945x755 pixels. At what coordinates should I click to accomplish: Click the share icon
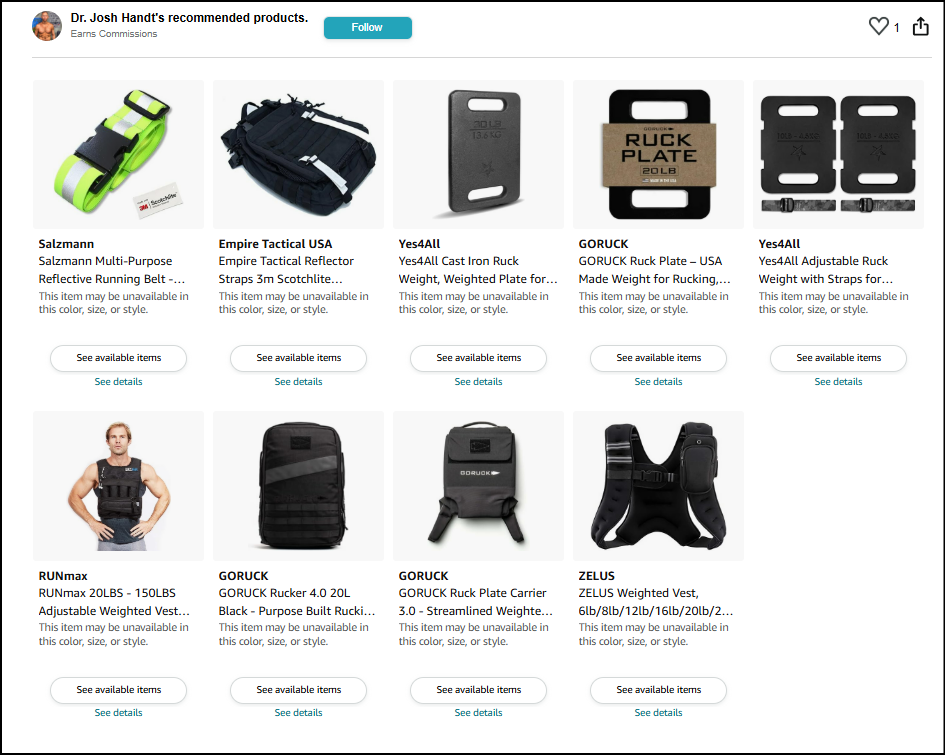[x=920, y=27]
